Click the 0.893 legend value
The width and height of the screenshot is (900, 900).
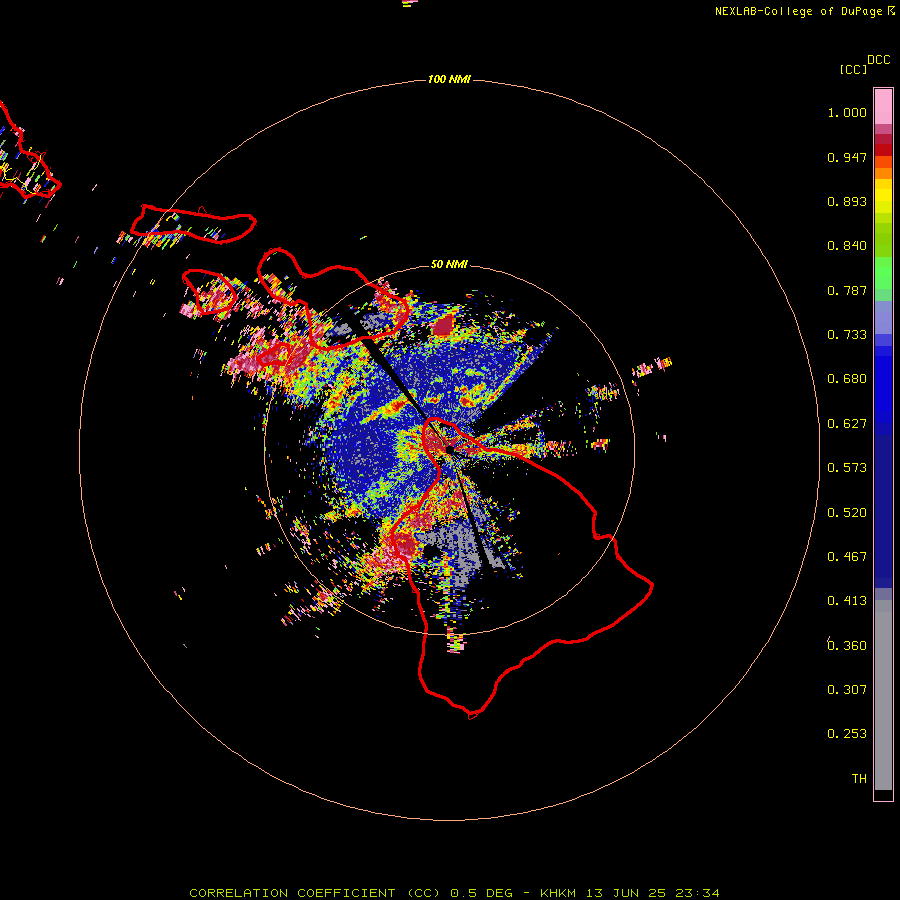coord(847,201)
